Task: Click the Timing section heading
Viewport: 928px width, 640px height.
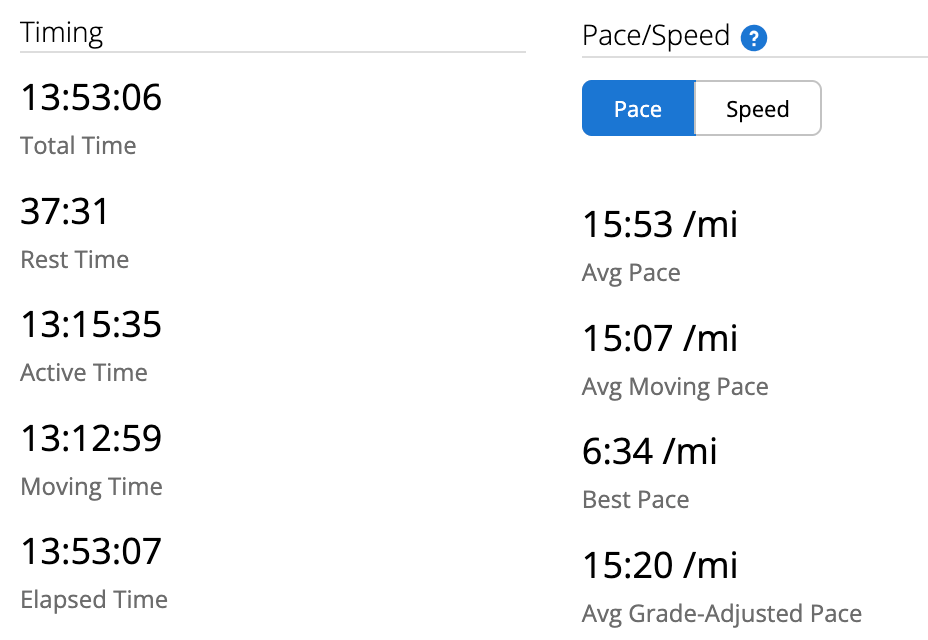Action: [x=62, y=32]
